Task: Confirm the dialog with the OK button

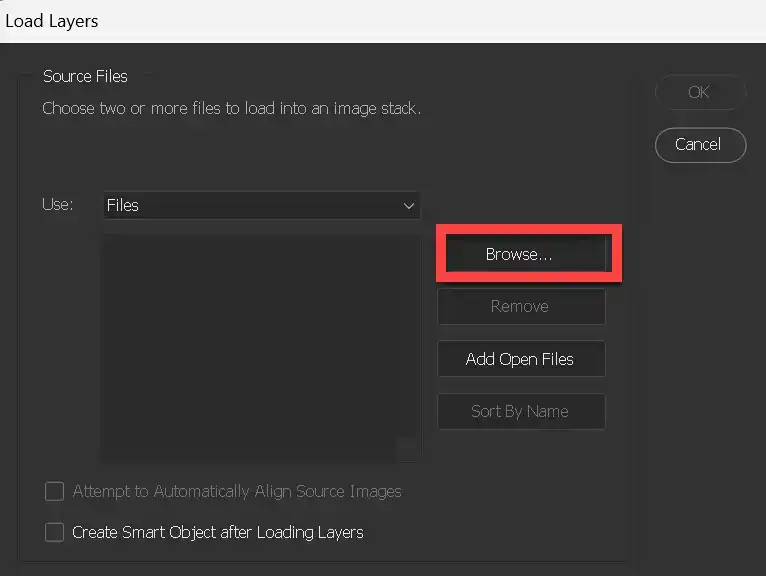Action: coord(699,92)
